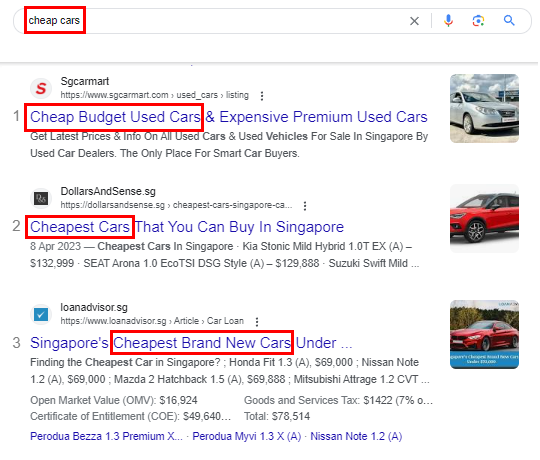Click the red SUV thumbnail for DollarsAndSense
The height and width of the screenshot is (460, 540).
[x=484, y=218]
